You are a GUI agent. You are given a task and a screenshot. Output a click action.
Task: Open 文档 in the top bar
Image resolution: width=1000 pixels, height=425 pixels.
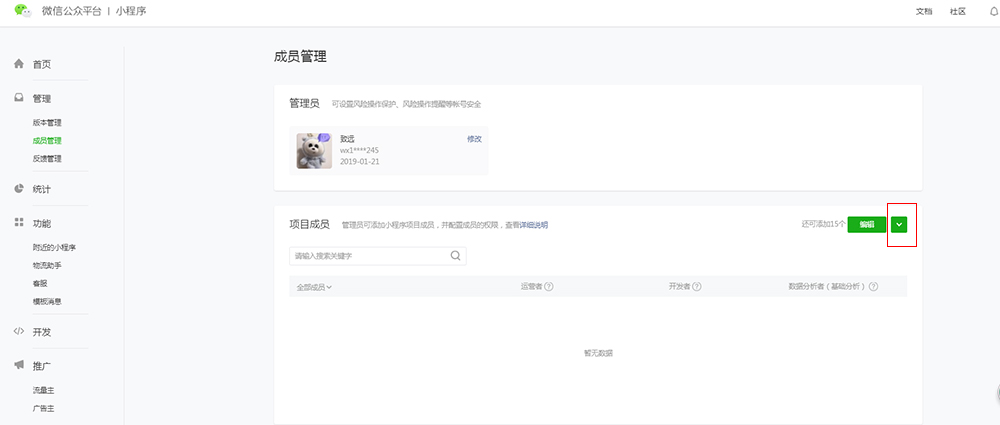pyautogui.click(x=924, y=11)
